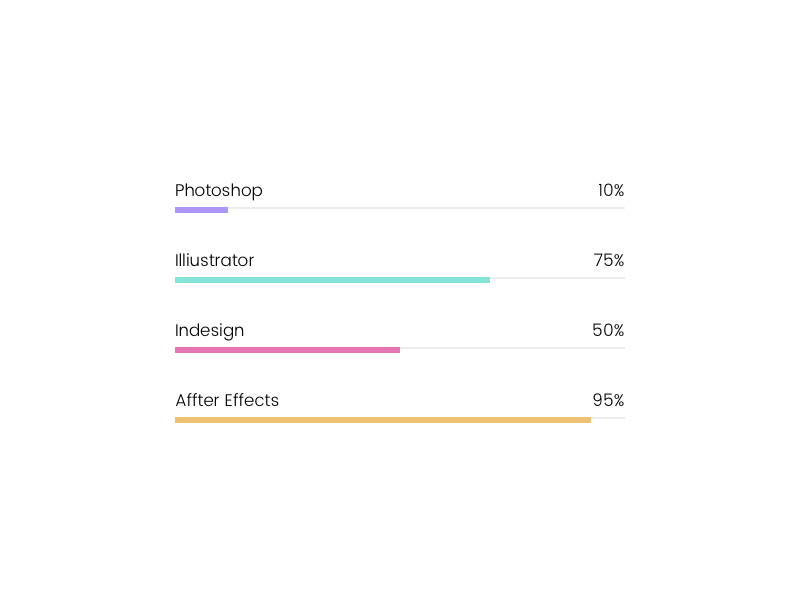Click the unfilled gray track of Photoshop bar
The width and height of the screenshot is (800, 600).
tap(426, 208)
